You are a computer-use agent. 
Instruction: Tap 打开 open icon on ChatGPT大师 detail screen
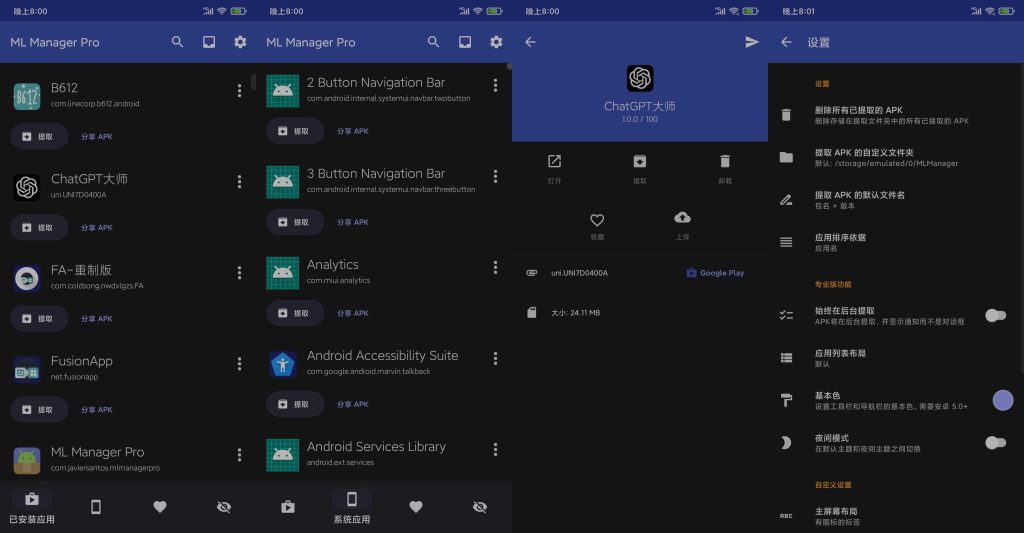click(554, 161)
